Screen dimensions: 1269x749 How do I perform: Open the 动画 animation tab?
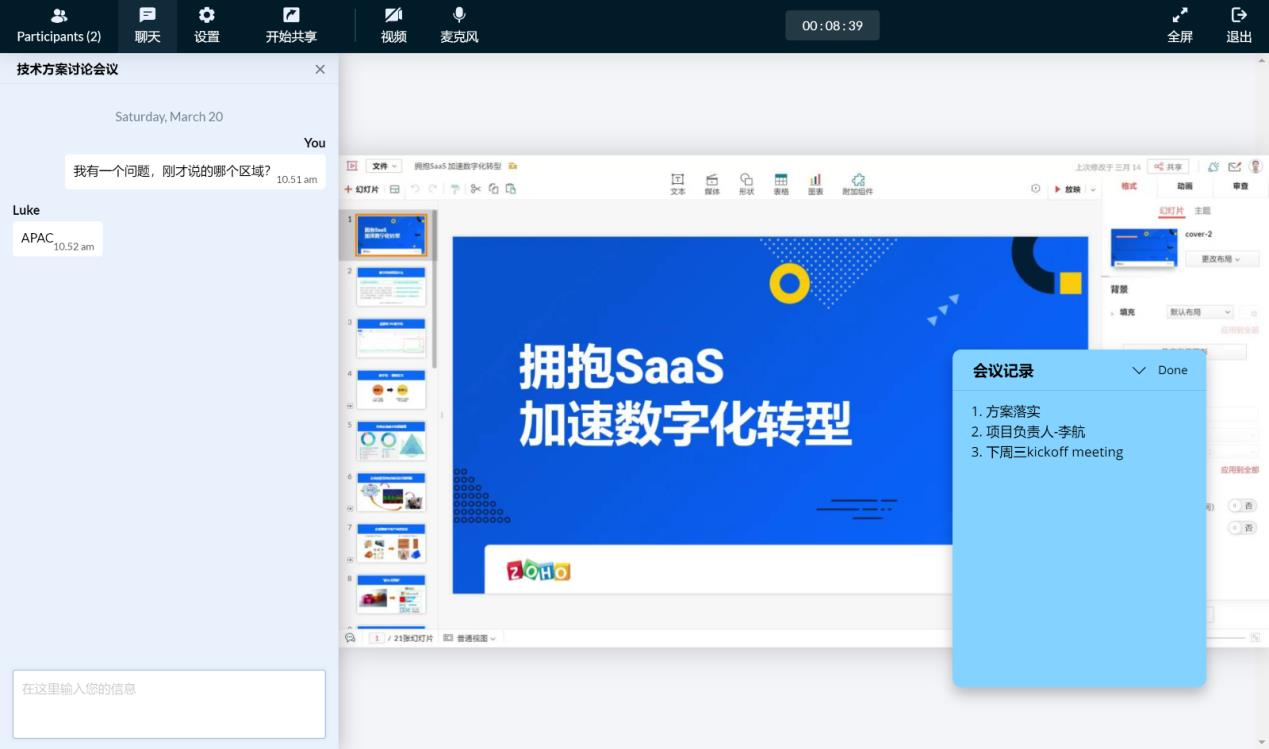pos(1184,186)
